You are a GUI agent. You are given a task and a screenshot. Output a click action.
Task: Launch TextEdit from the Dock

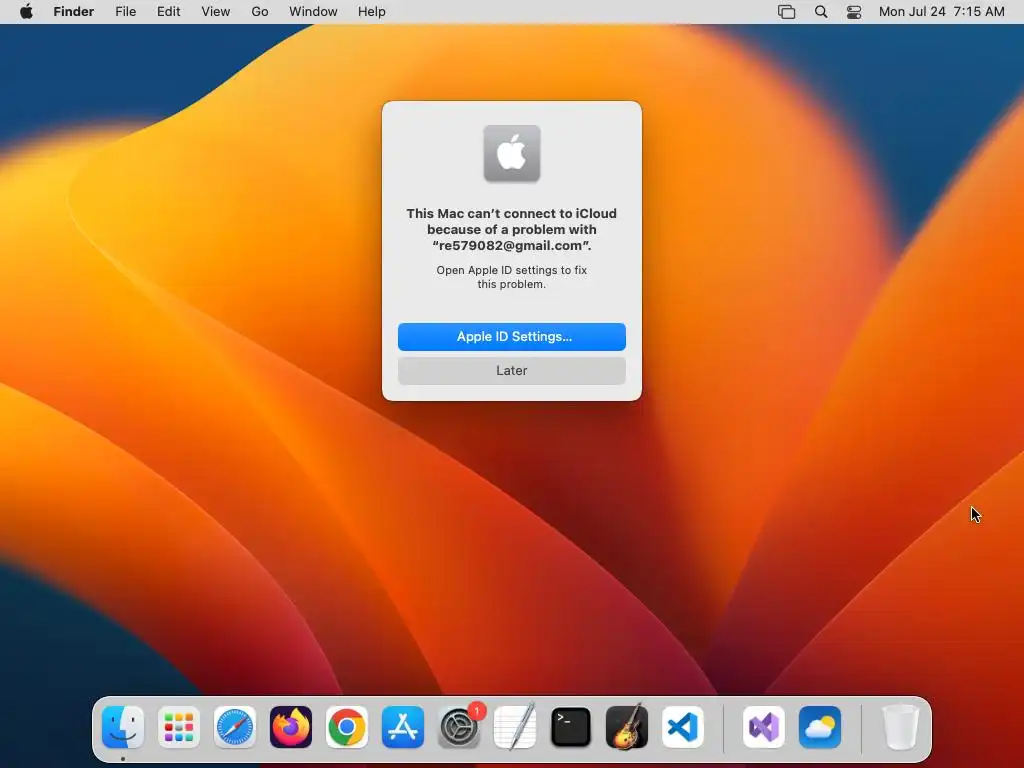coord(515,728)
